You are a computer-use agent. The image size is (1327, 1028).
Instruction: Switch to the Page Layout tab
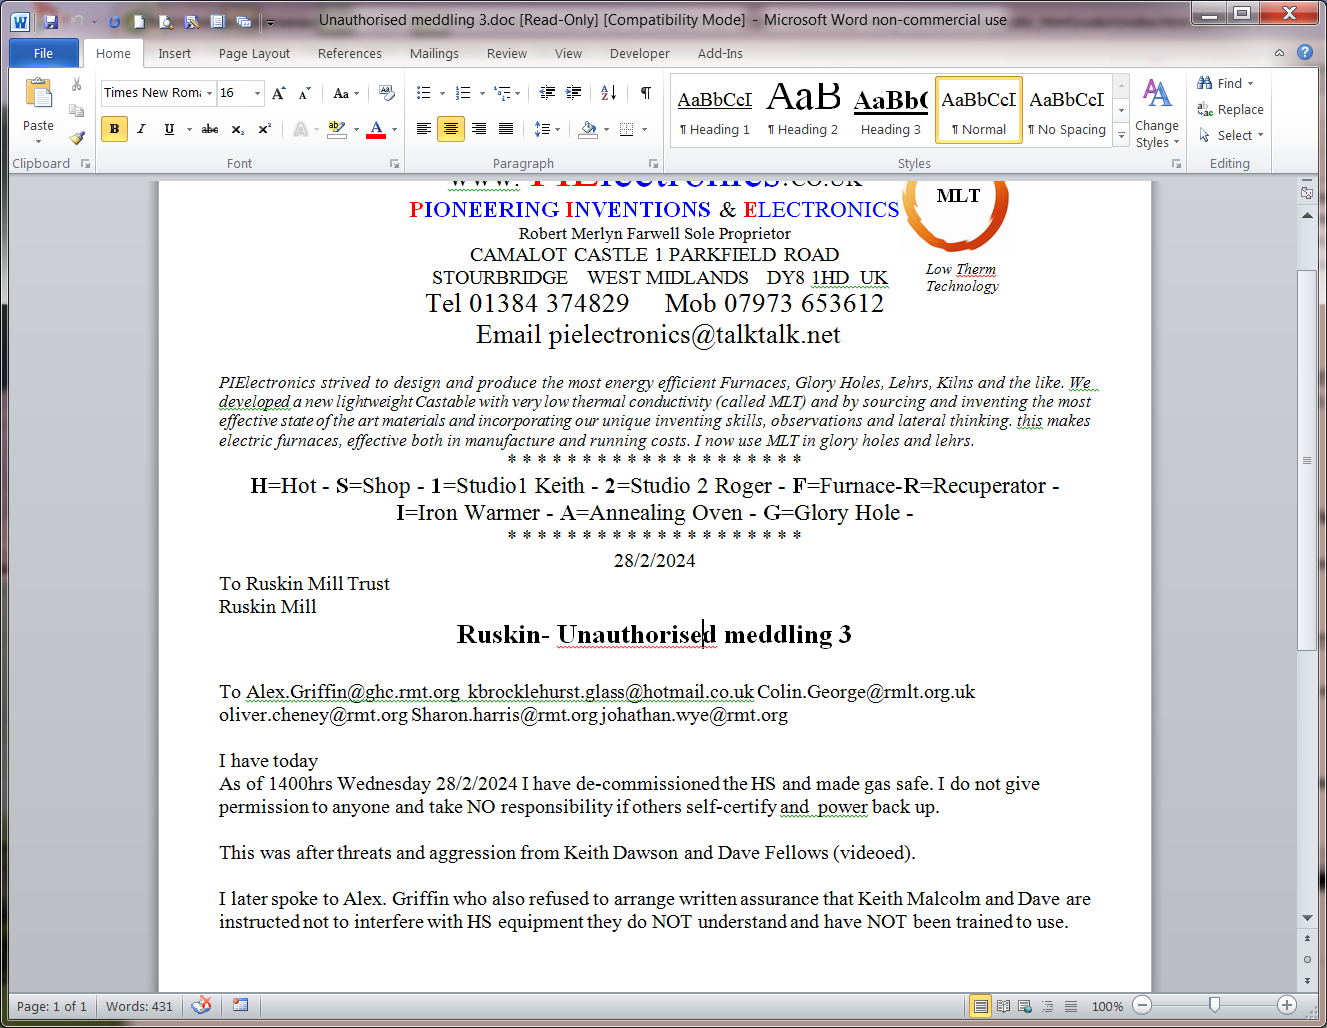tap(254, 53)
